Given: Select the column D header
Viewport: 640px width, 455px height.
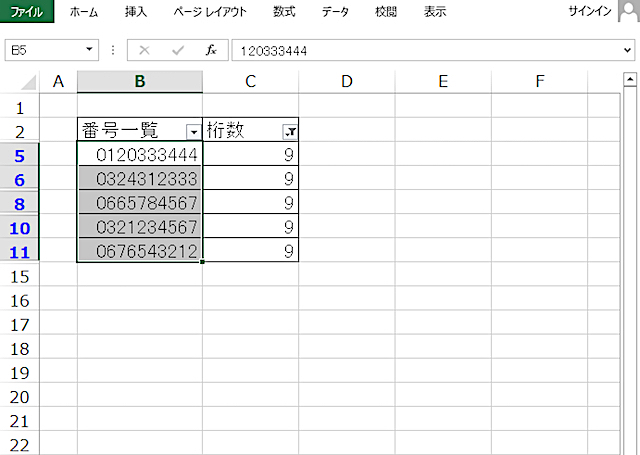Looking at the screenshot, I should 346,82.
